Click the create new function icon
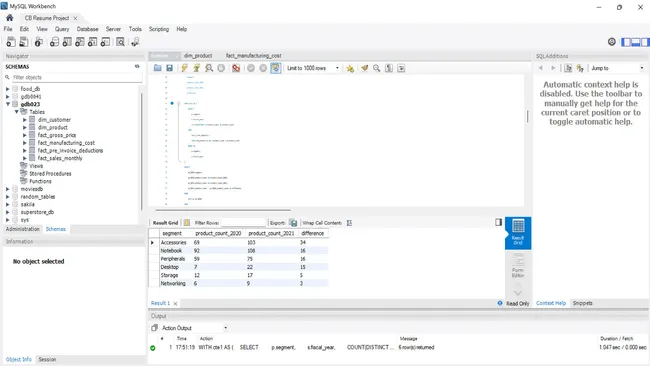This screenshot has height=366, width=650. (x=106, y=42)
